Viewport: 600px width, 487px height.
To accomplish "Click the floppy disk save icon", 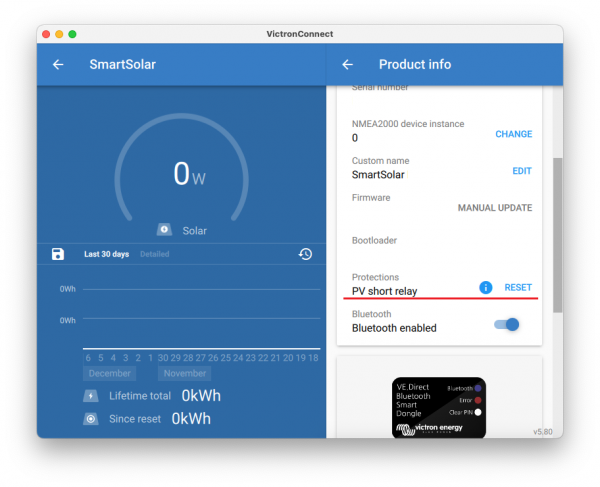I will (x=58, y=254).
